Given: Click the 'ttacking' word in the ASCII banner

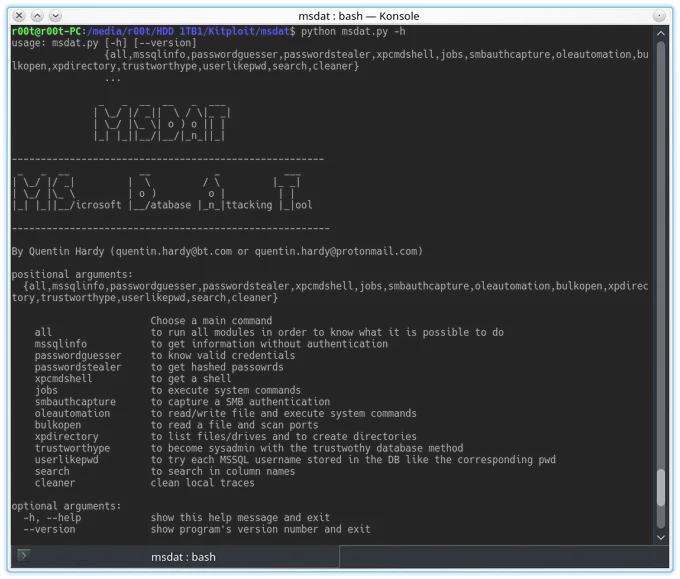Looking at the screenshot, I should (x=249, y=205).
